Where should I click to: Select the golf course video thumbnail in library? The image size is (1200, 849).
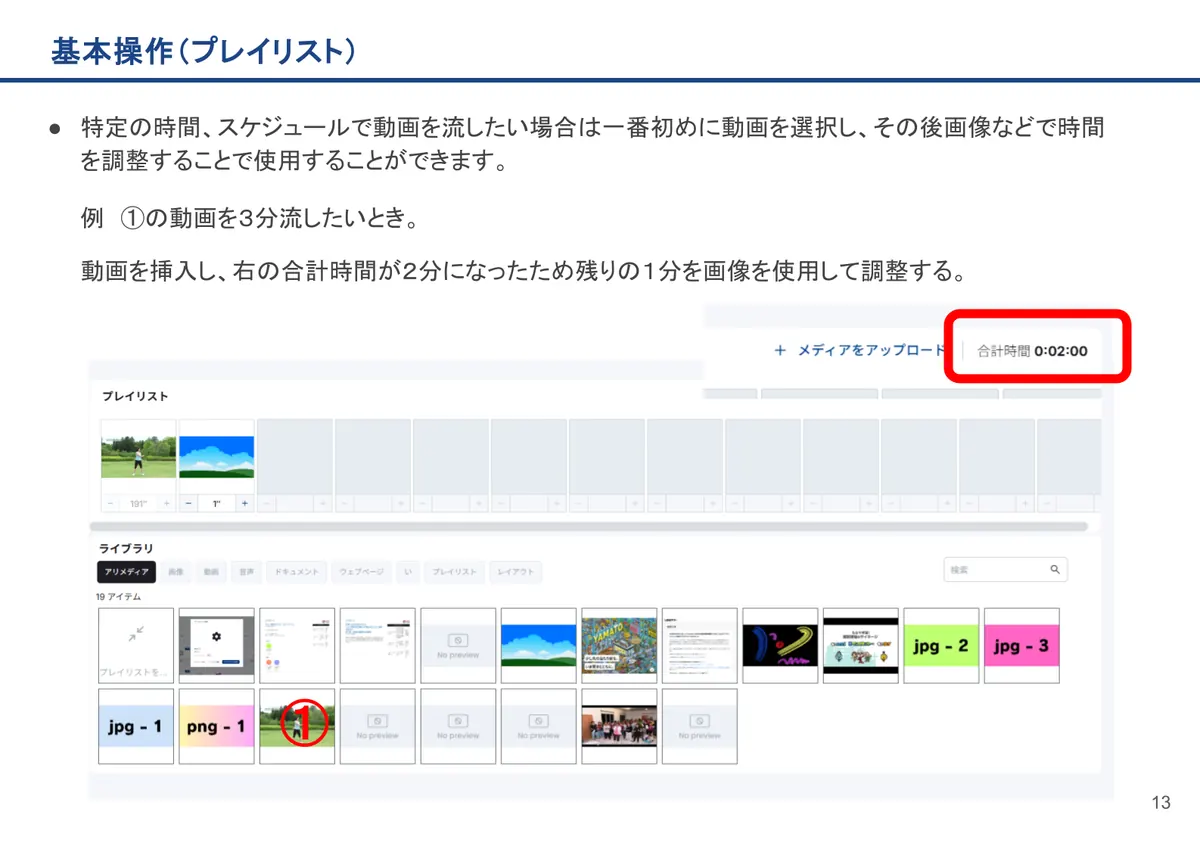click(297, 726)
